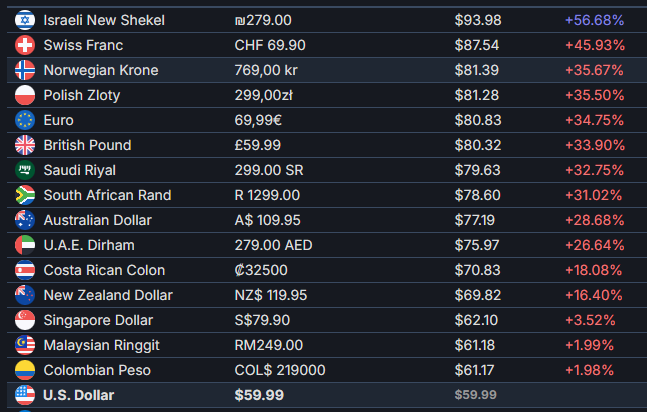This screenshot has width=647, height=412.
Task: Click the +56.68% Israeli Shekel difference
Action: pyautogui.click(x=594, y=20)
